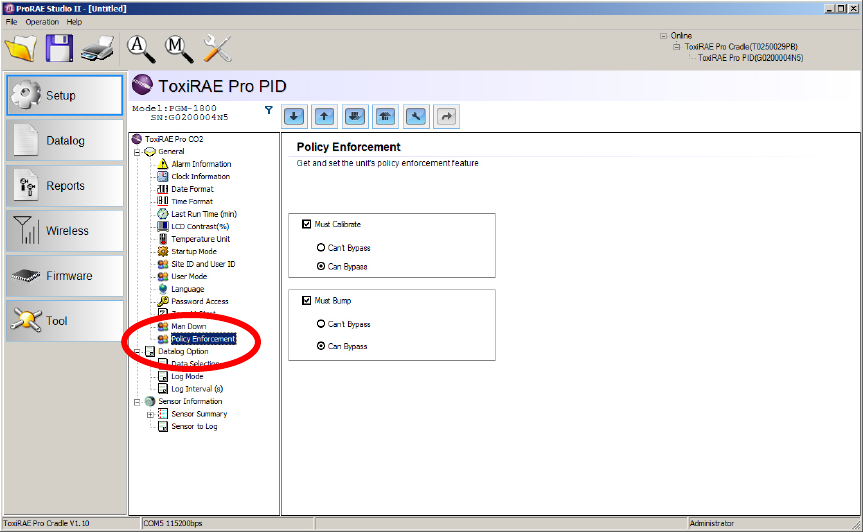Select Can't Bypass under Must Bump

click(x=321, y=324)
